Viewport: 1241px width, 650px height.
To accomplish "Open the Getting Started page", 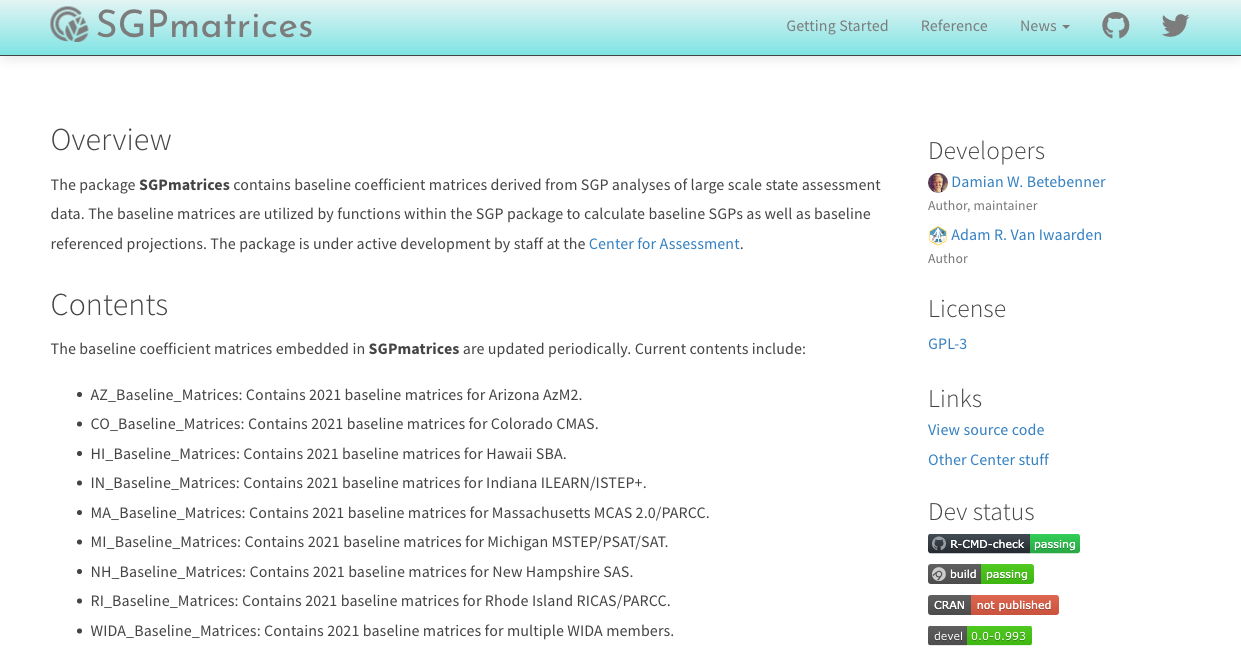I will coord(837,26).
